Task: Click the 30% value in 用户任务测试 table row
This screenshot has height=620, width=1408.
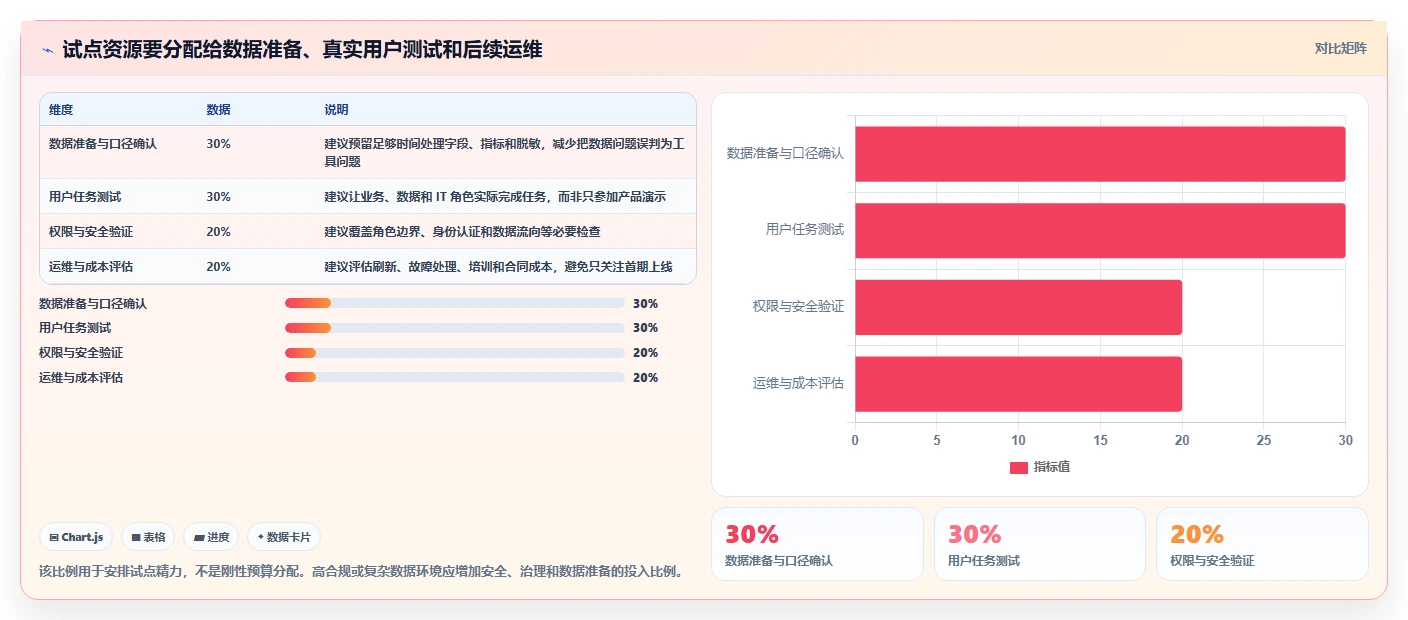Action: tap(218, 197)
